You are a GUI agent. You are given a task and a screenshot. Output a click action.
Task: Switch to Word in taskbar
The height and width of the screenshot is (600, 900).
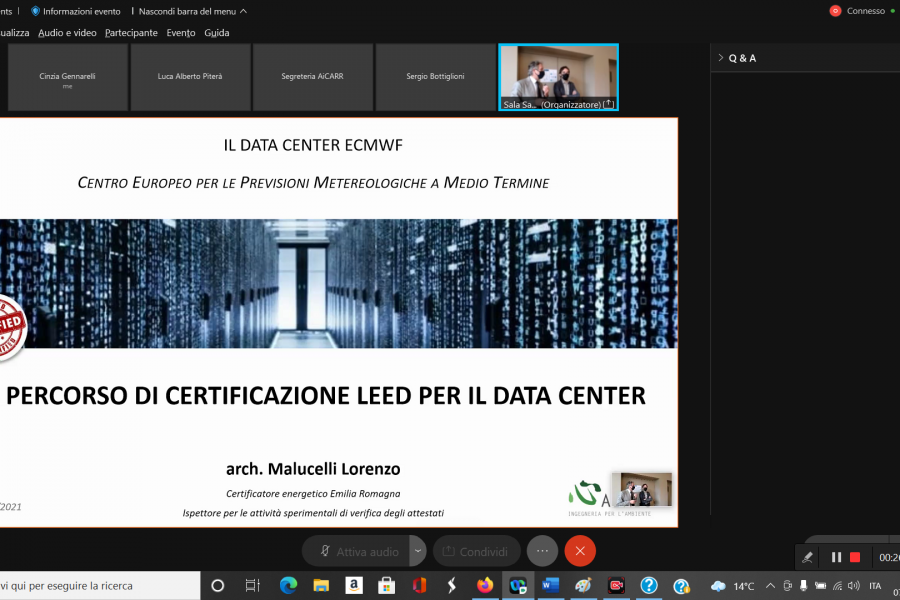(x=550, y=586)
